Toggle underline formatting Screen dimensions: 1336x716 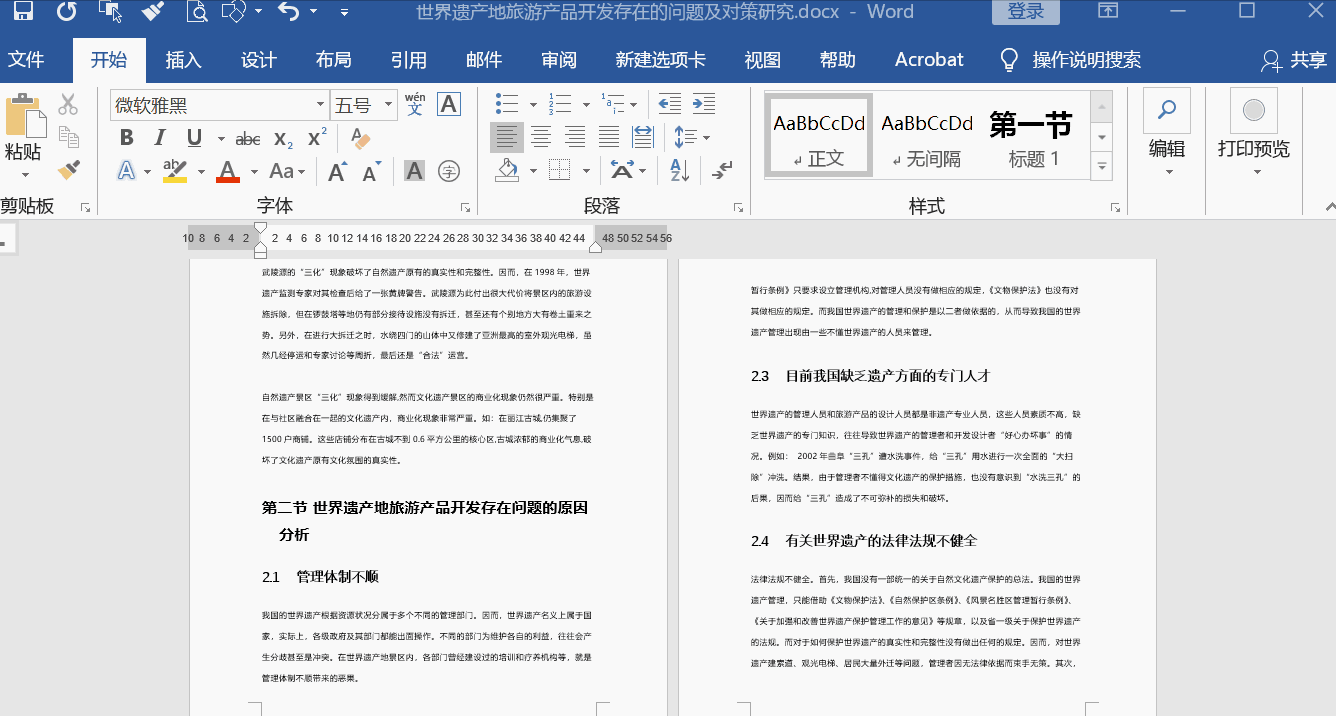(x=194, y=138)
